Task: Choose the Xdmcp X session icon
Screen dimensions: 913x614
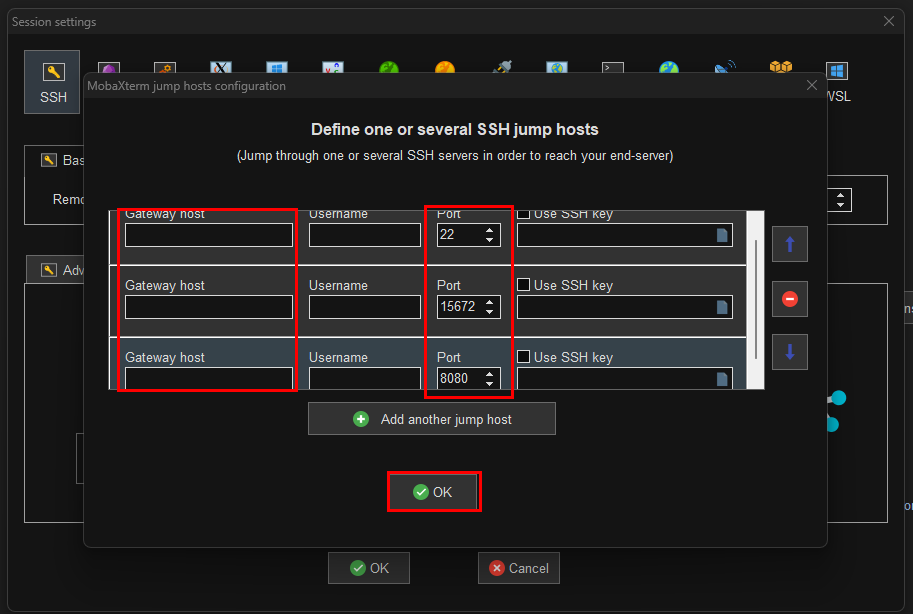Action: pyautogui.click(x=221, y=68)
